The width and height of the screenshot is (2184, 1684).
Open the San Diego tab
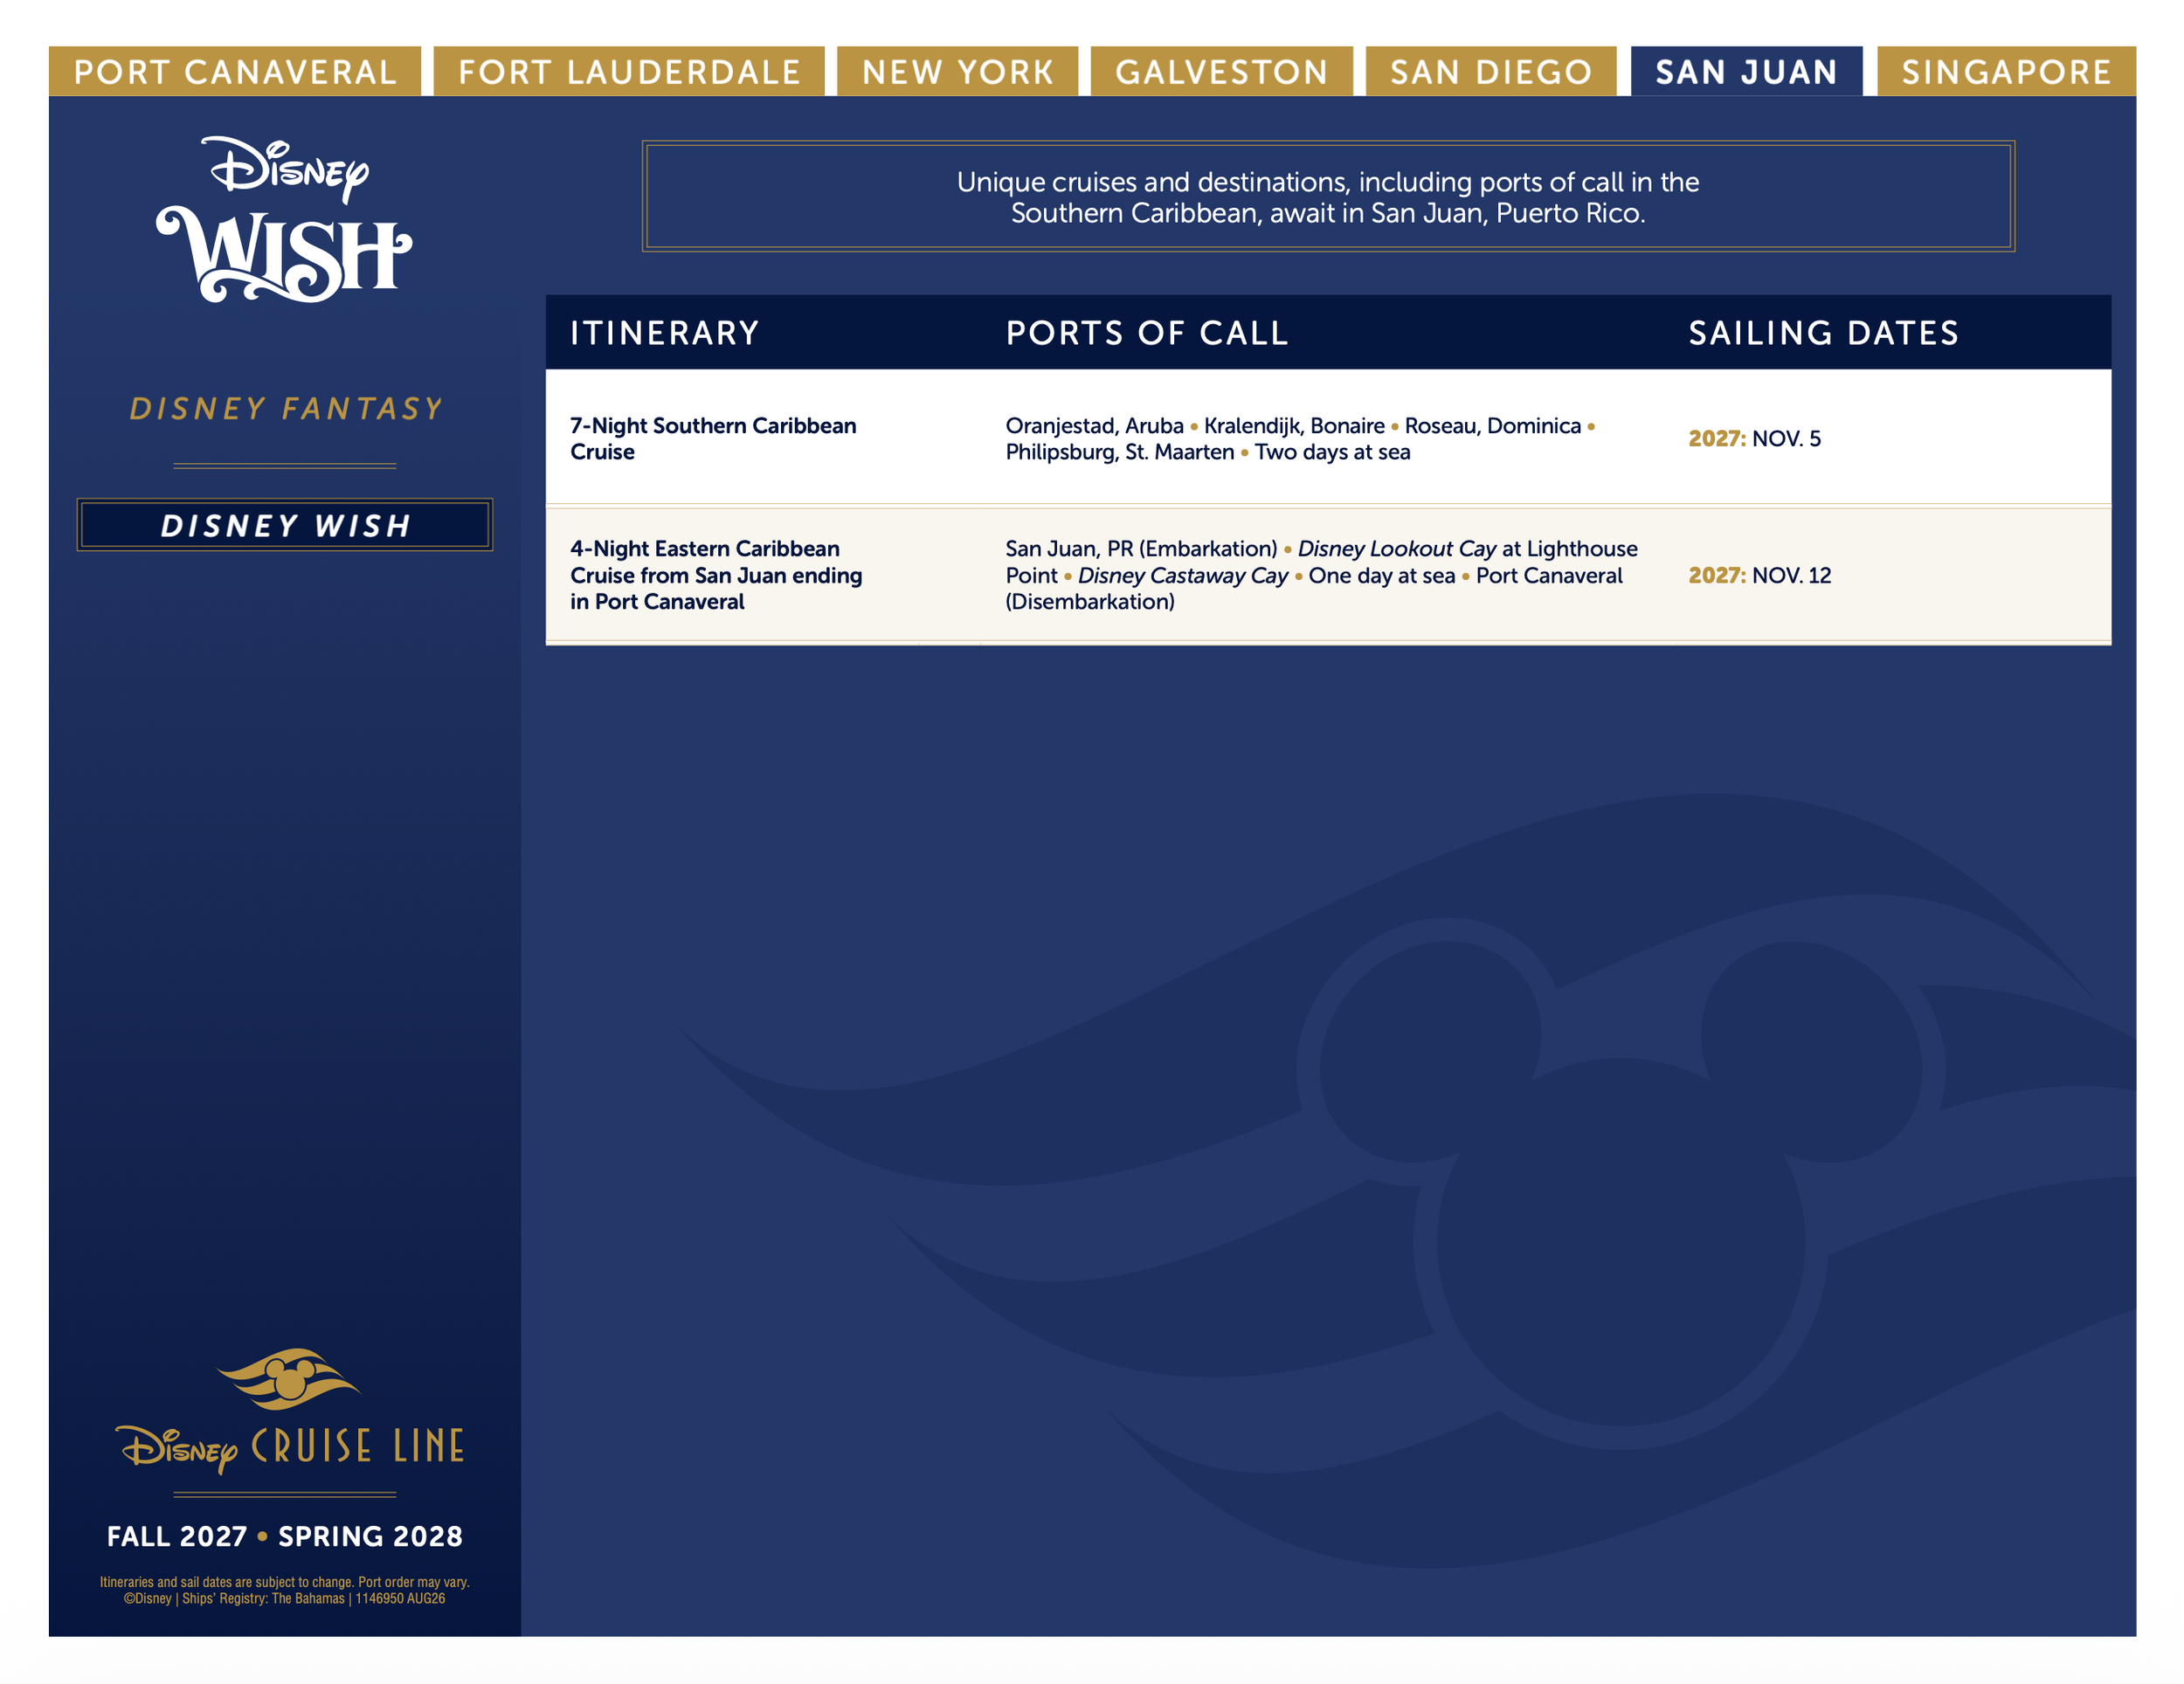1490,71
